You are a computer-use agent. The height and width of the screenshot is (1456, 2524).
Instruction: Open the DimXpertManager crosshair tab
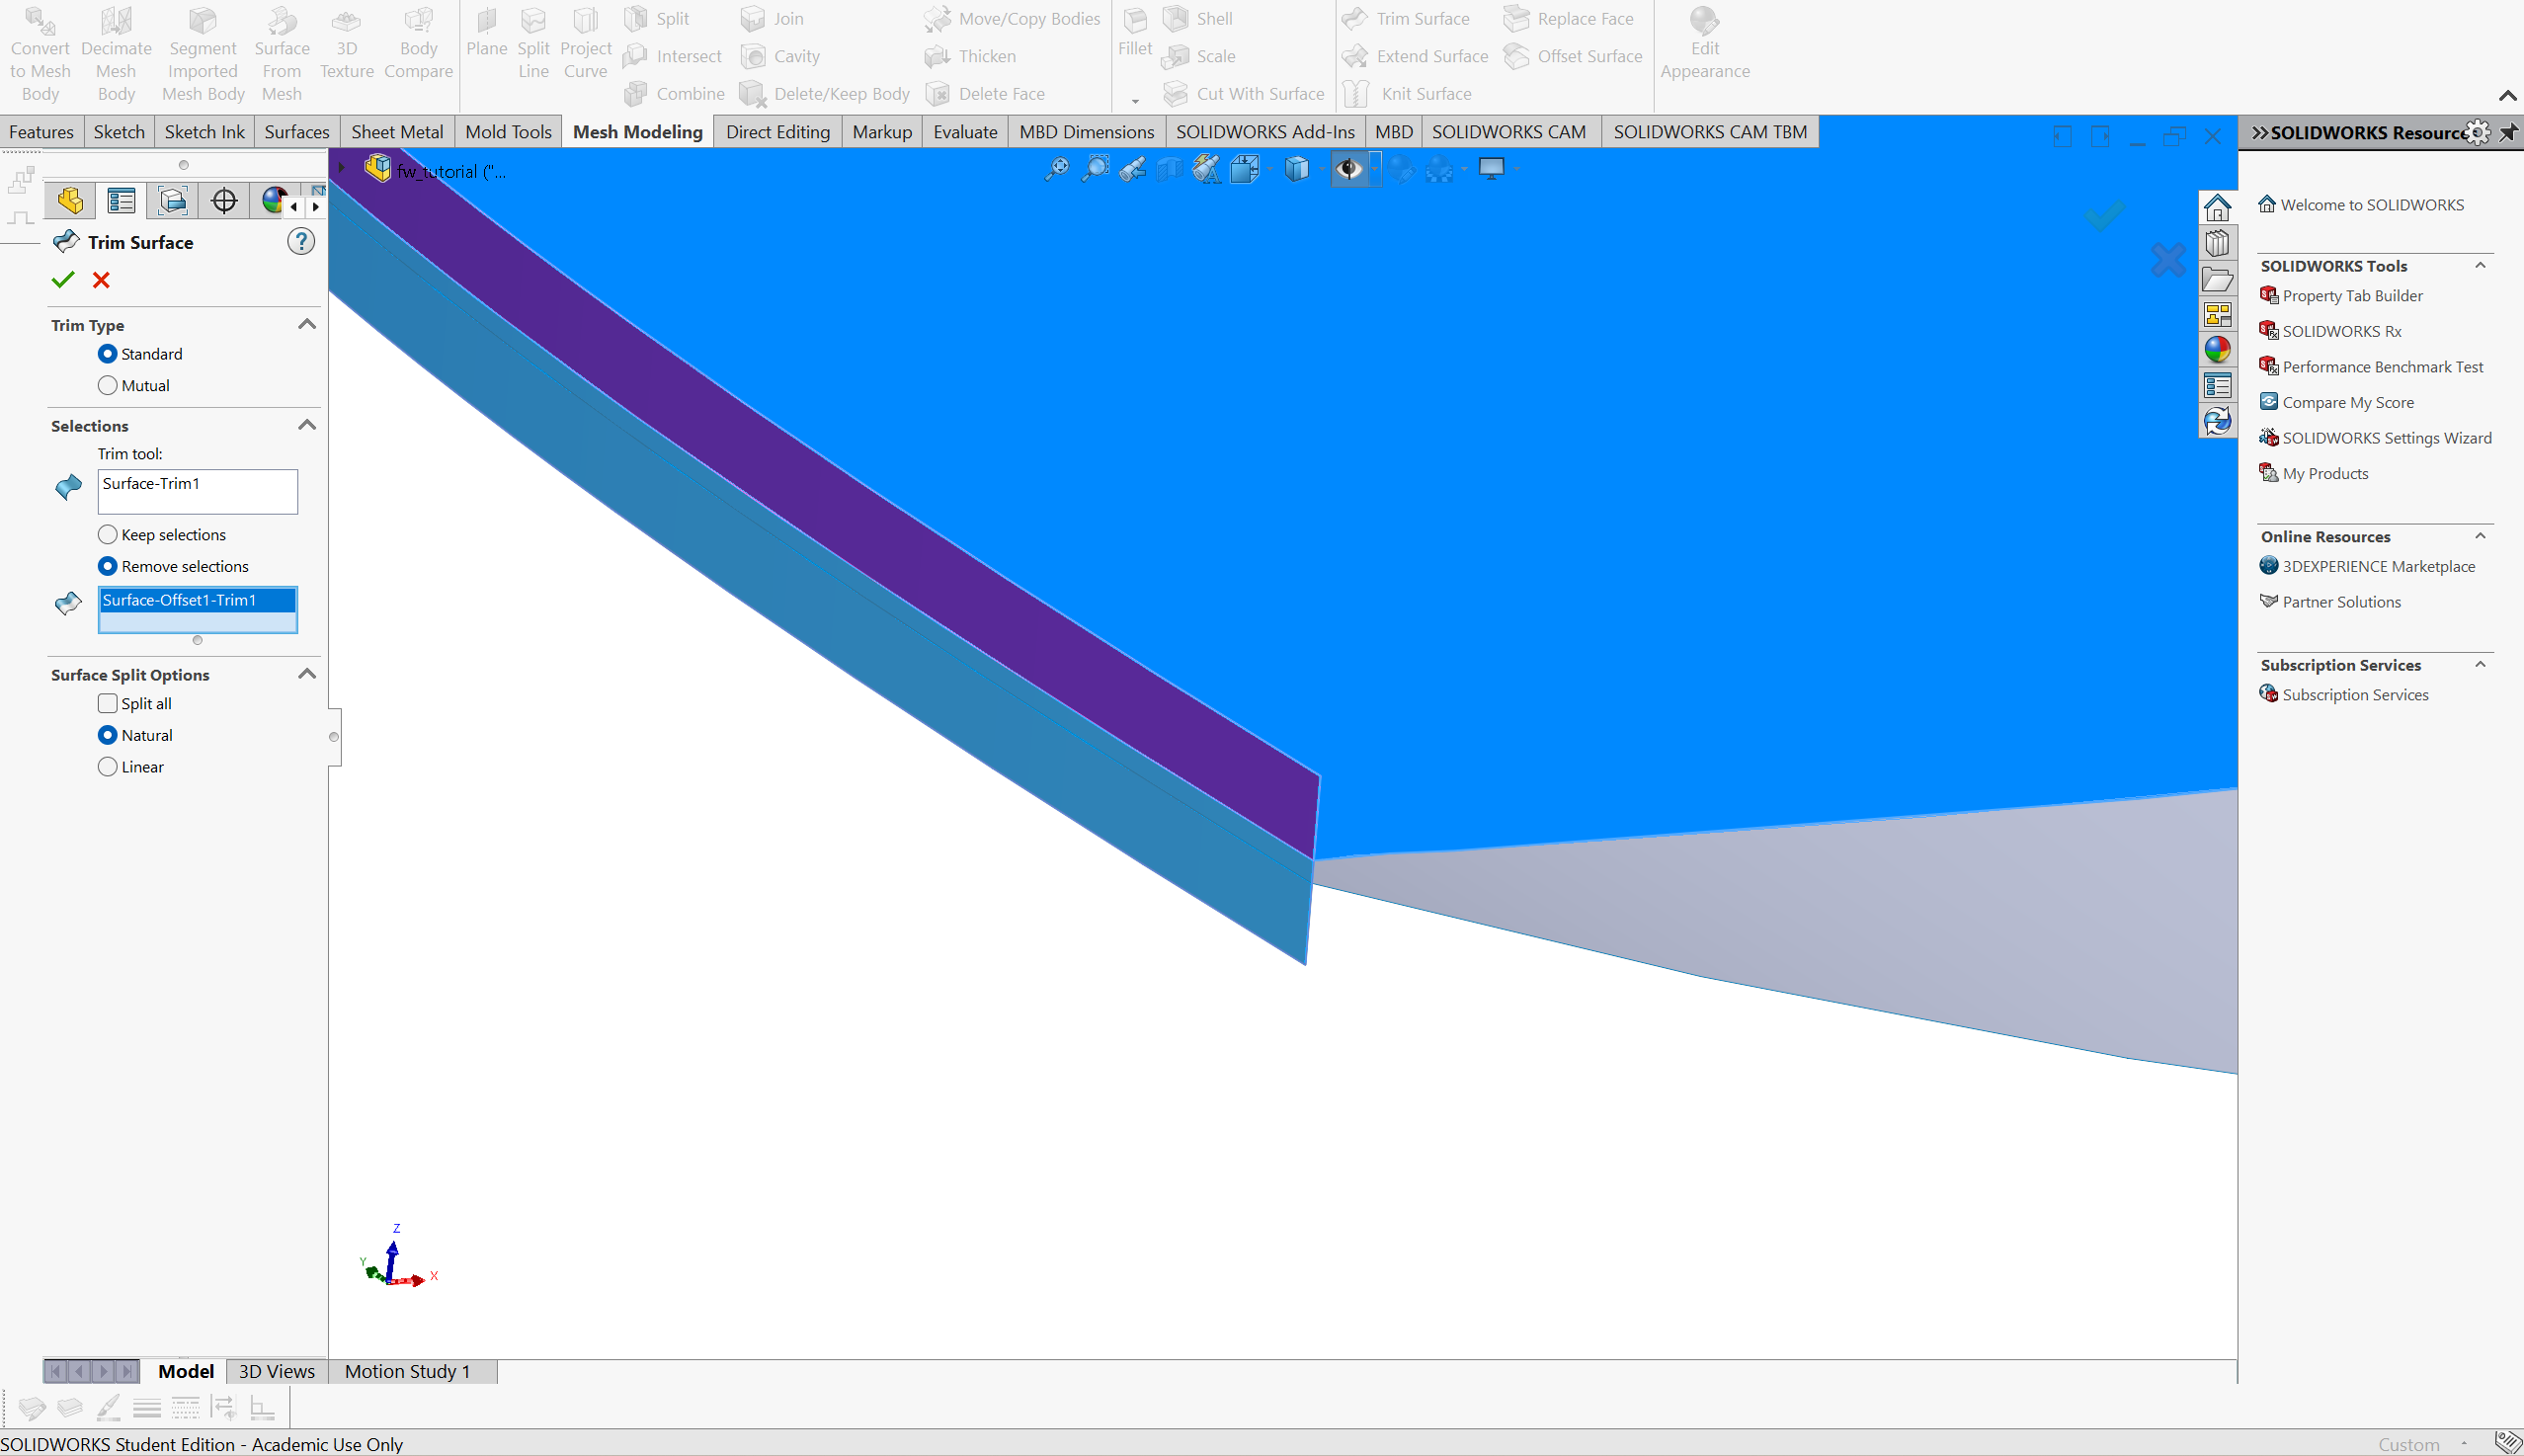coord(224,201)
